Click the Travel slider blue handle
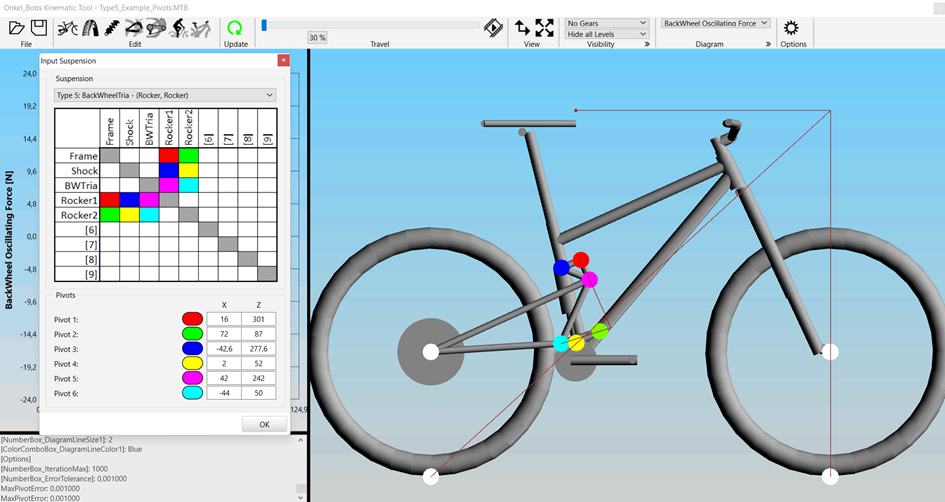 point(264,25)
